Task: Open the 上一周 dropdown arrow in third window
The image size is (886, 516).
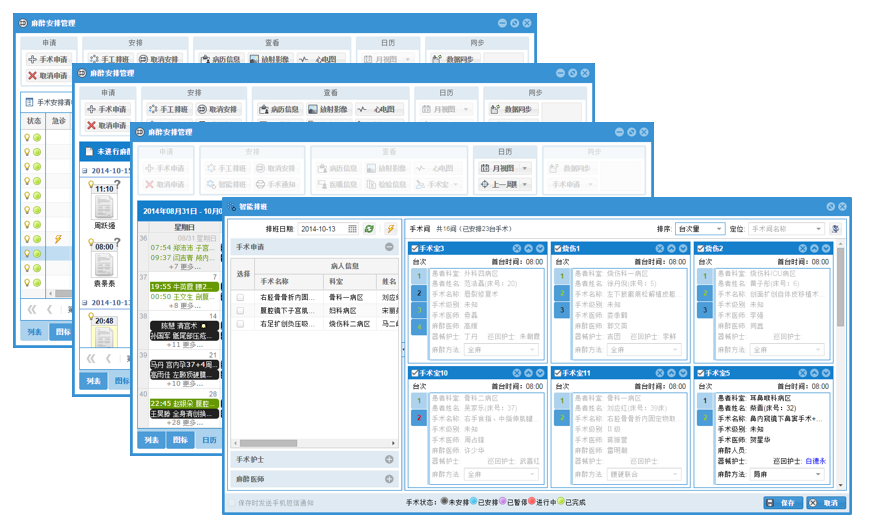Action: tap(525, 184)
